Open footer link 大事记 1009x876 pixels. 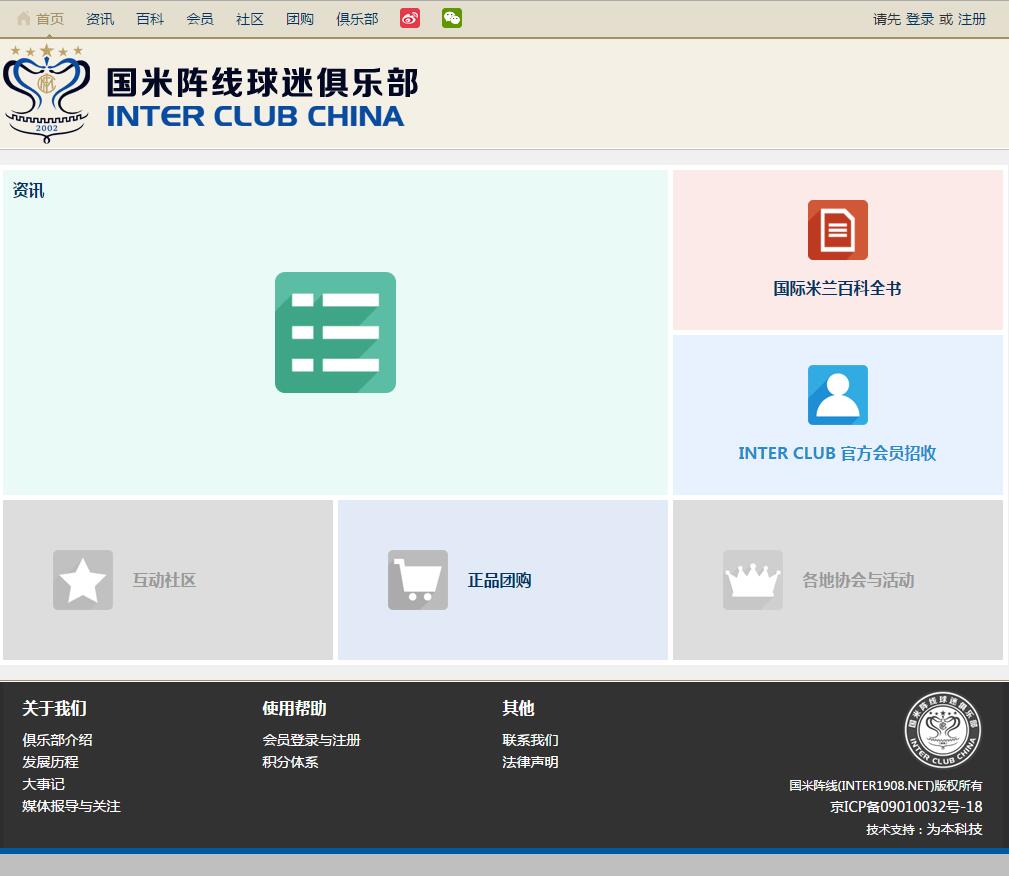[x=43, y=784]
